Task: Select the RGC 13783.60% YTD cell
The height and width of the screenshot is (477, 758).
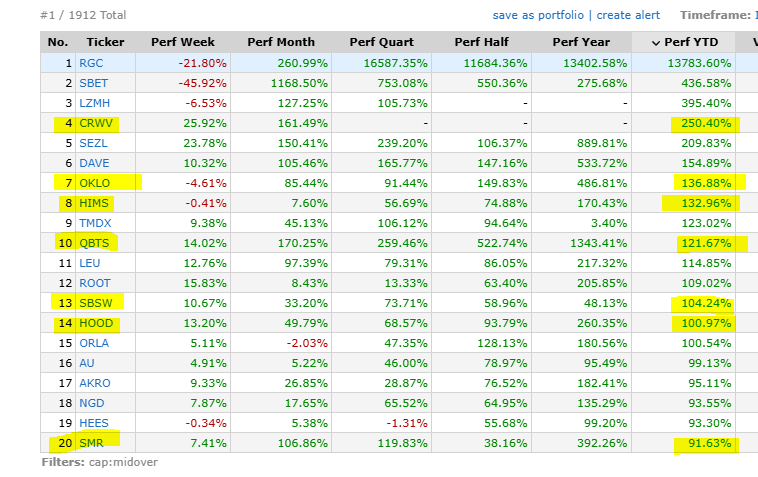Action: pos(684,63)
